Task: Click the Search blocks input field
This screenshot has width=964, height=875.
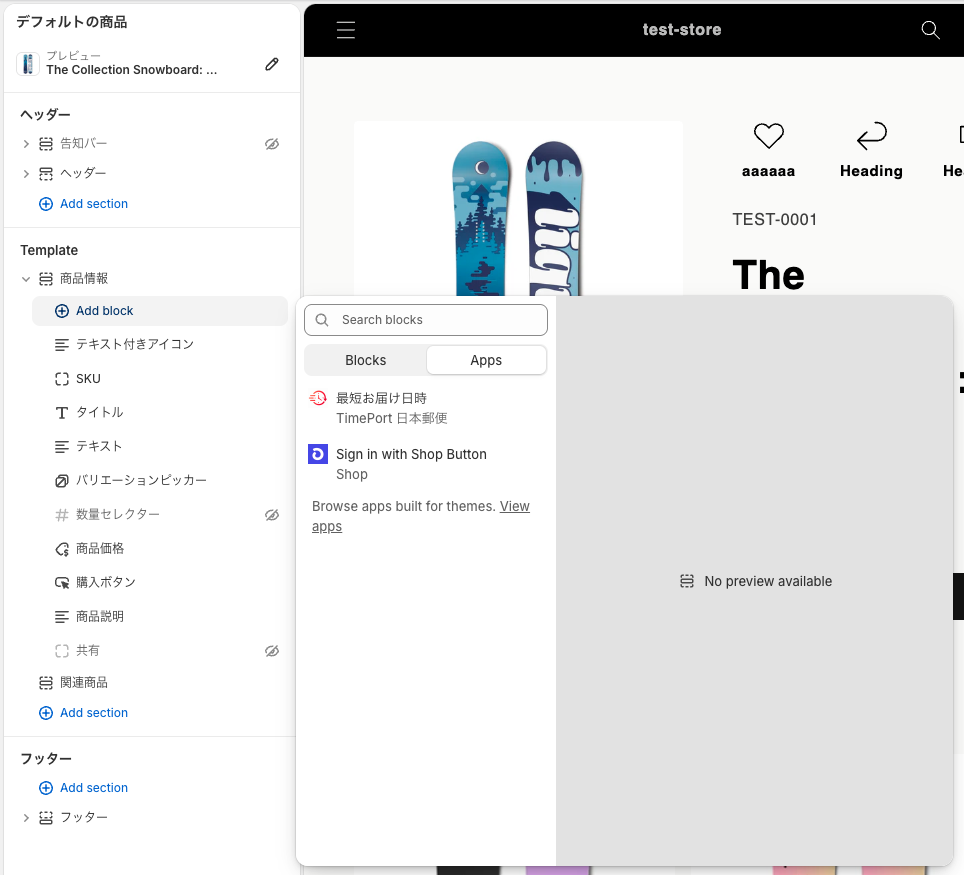Action: click(x=426, y=320)
